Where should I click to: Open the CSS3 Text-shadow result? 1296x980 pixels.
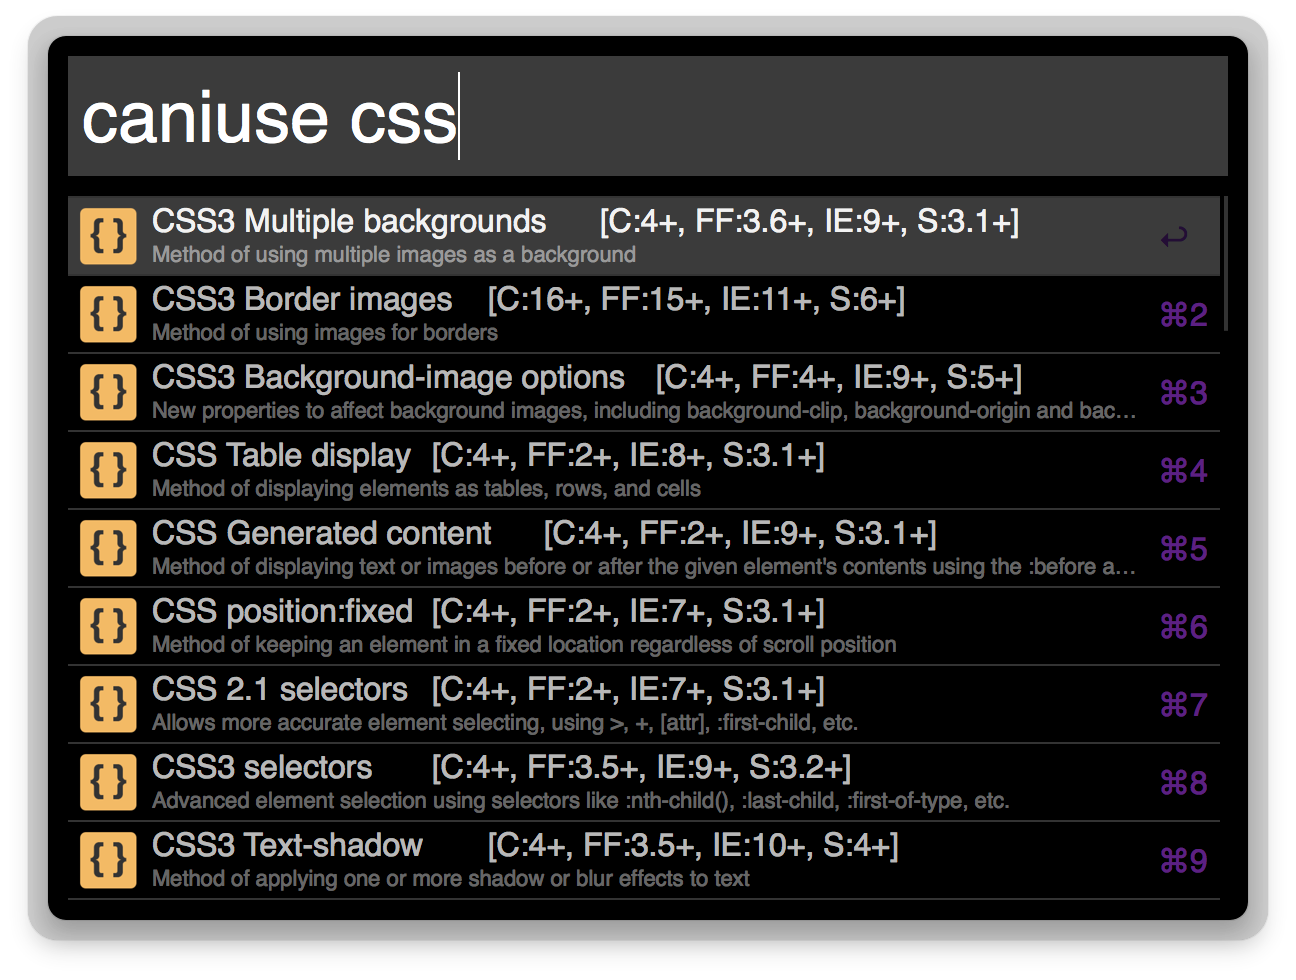tap(644, 860)
